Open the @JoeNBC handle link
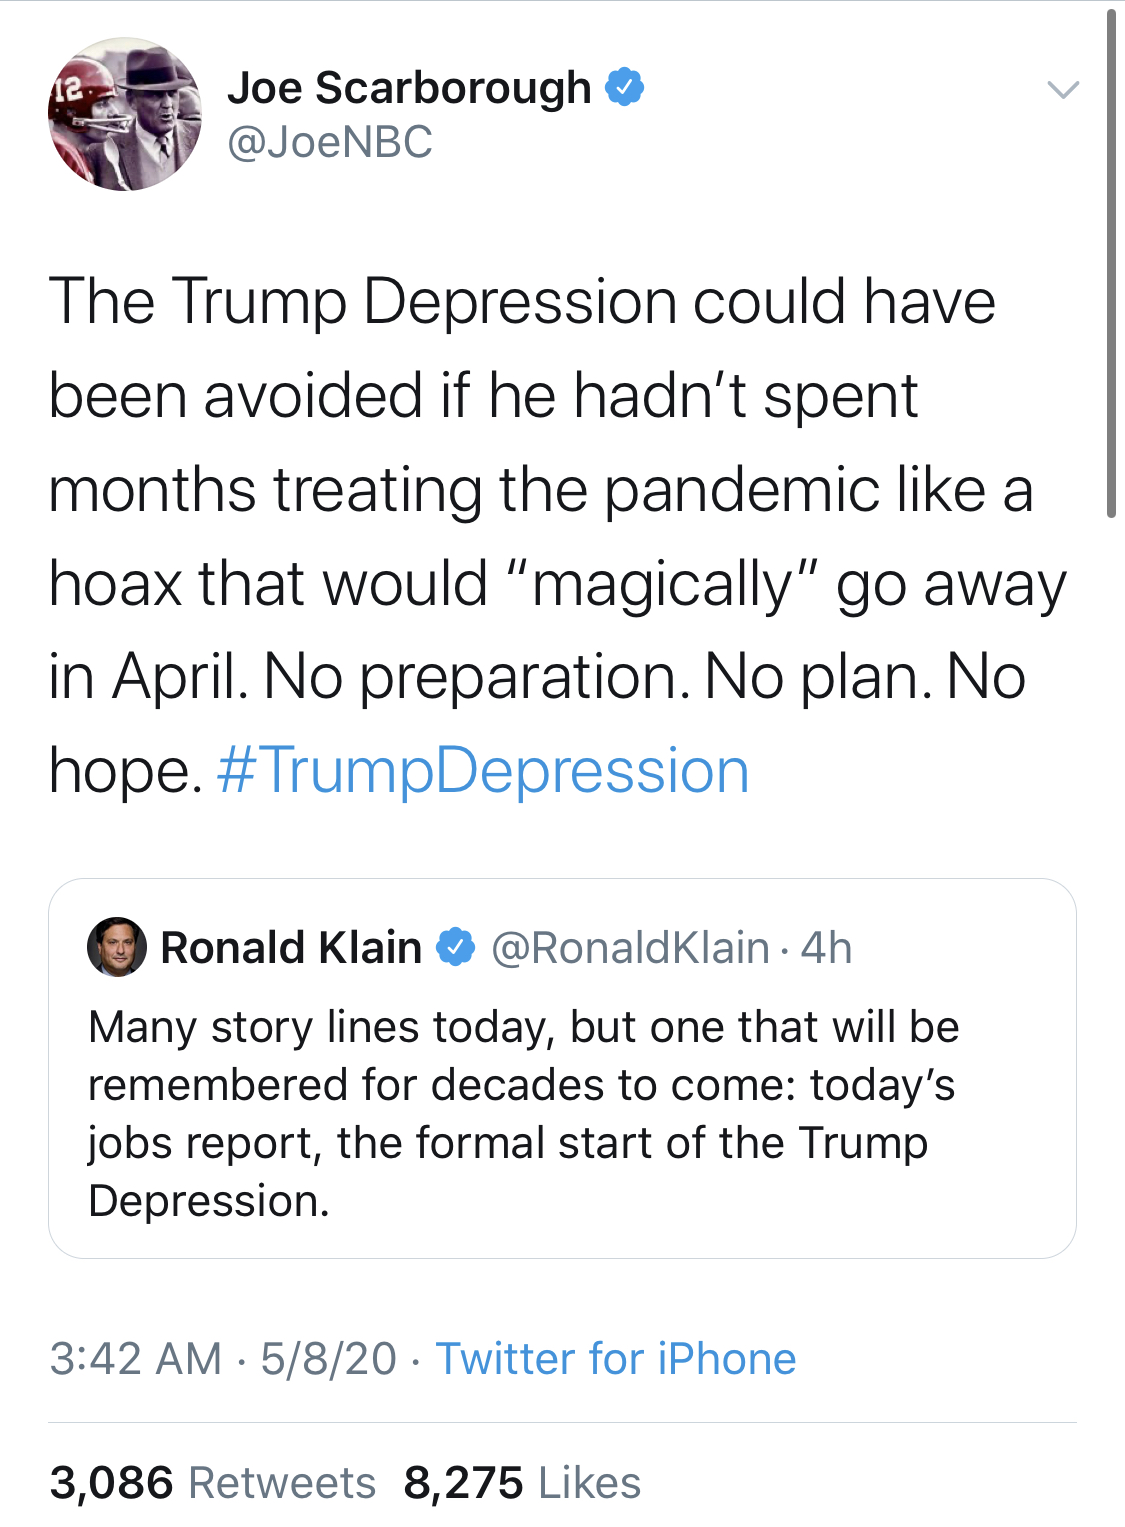The image size is (1125, 1527). point(330,142)
